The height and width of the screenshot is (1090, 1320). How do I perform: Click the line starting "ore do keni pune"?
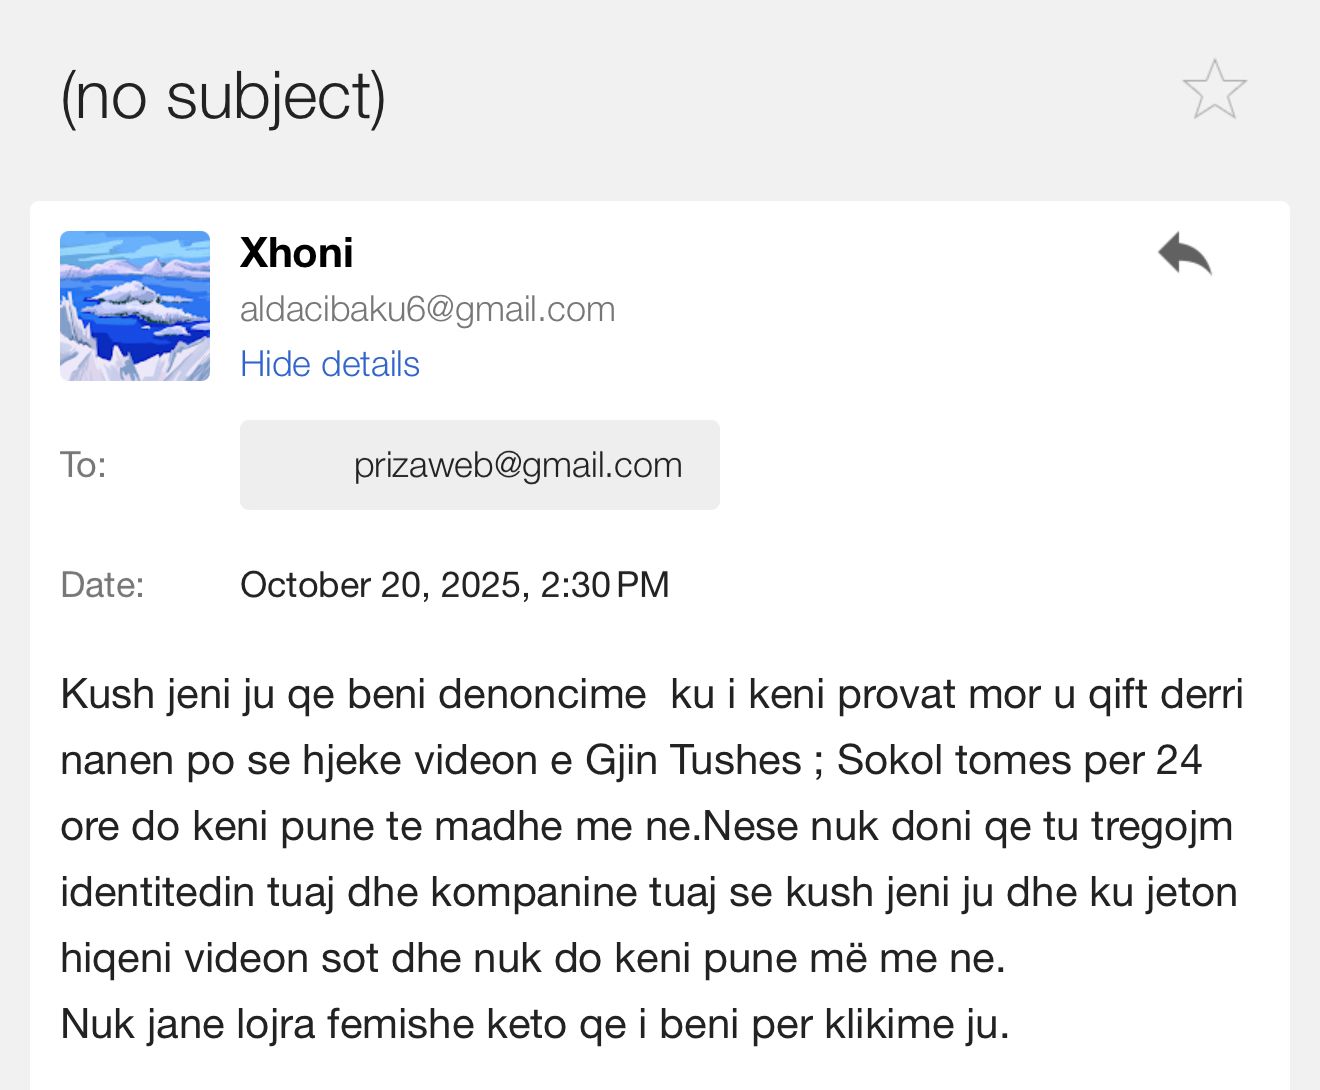tap(646, 826)
